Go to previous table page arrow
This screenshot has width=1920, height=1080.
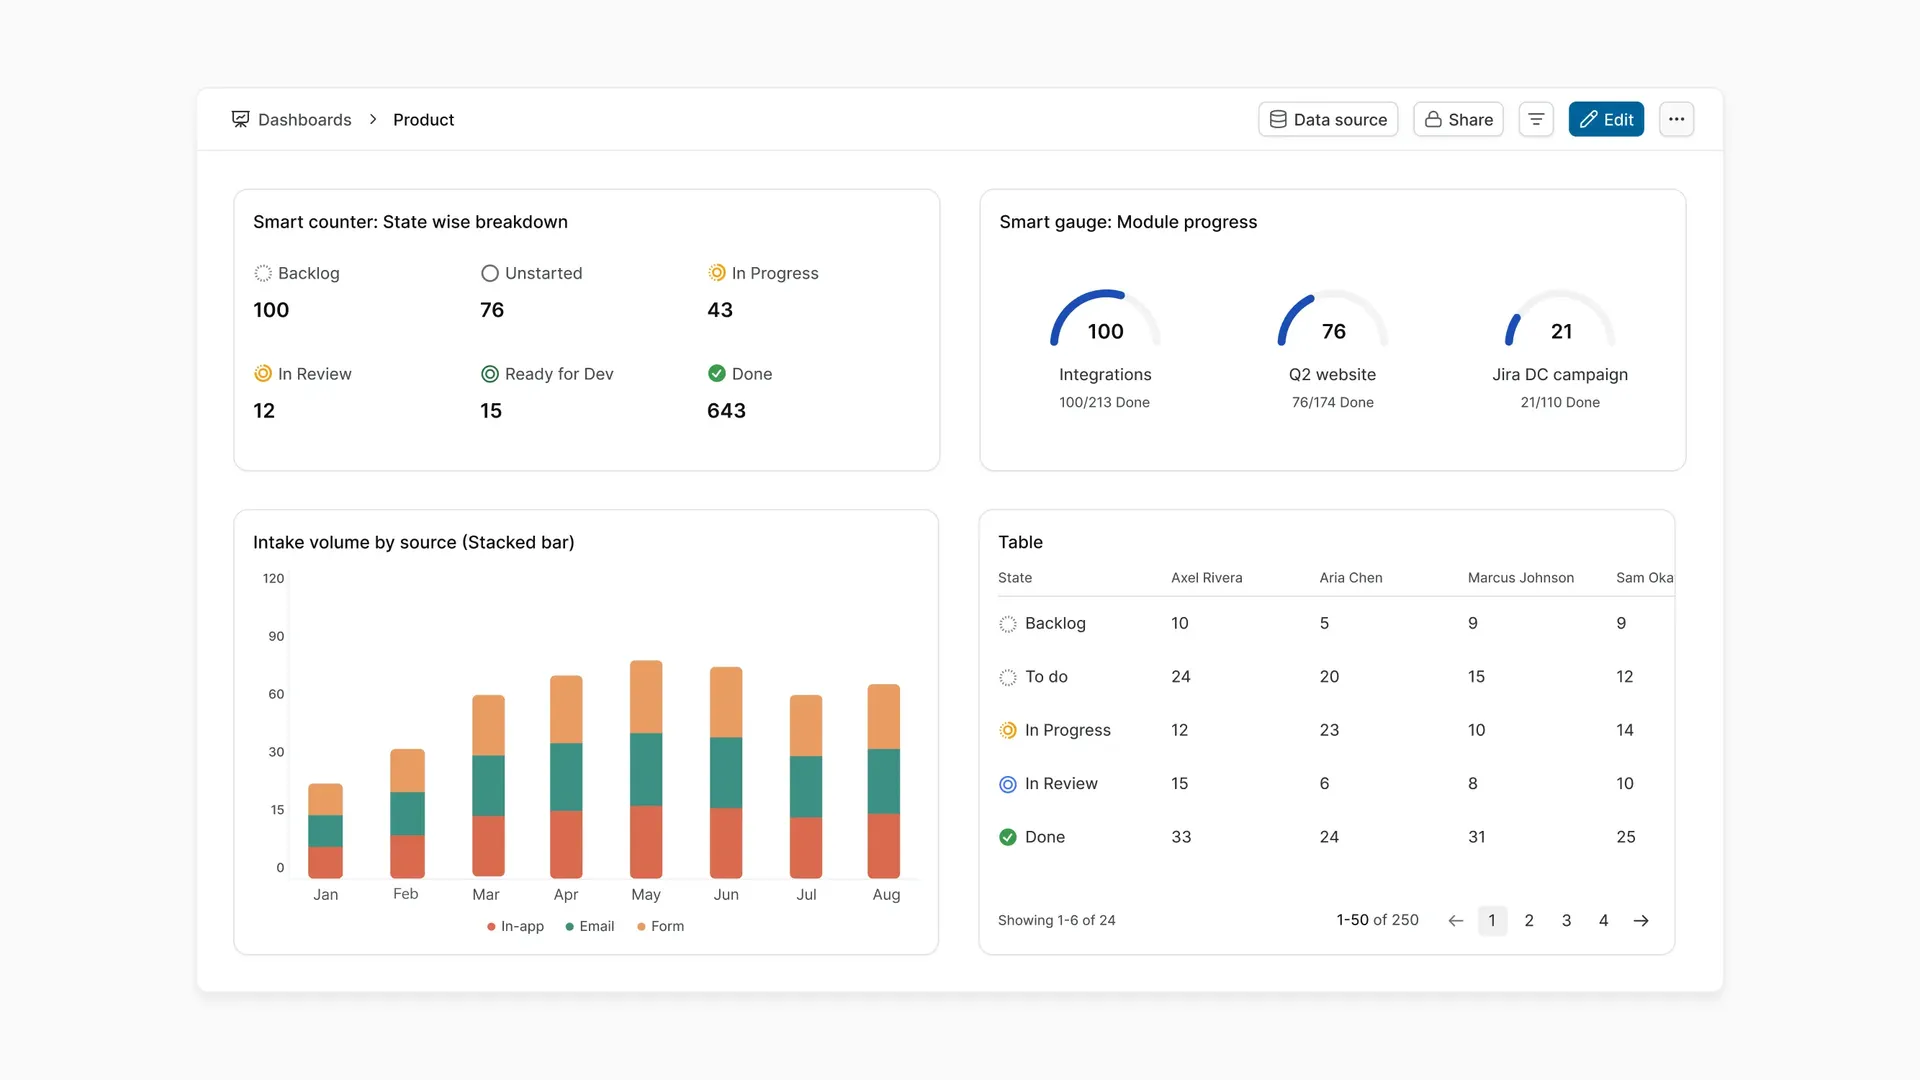click(x=1456, y=921)
